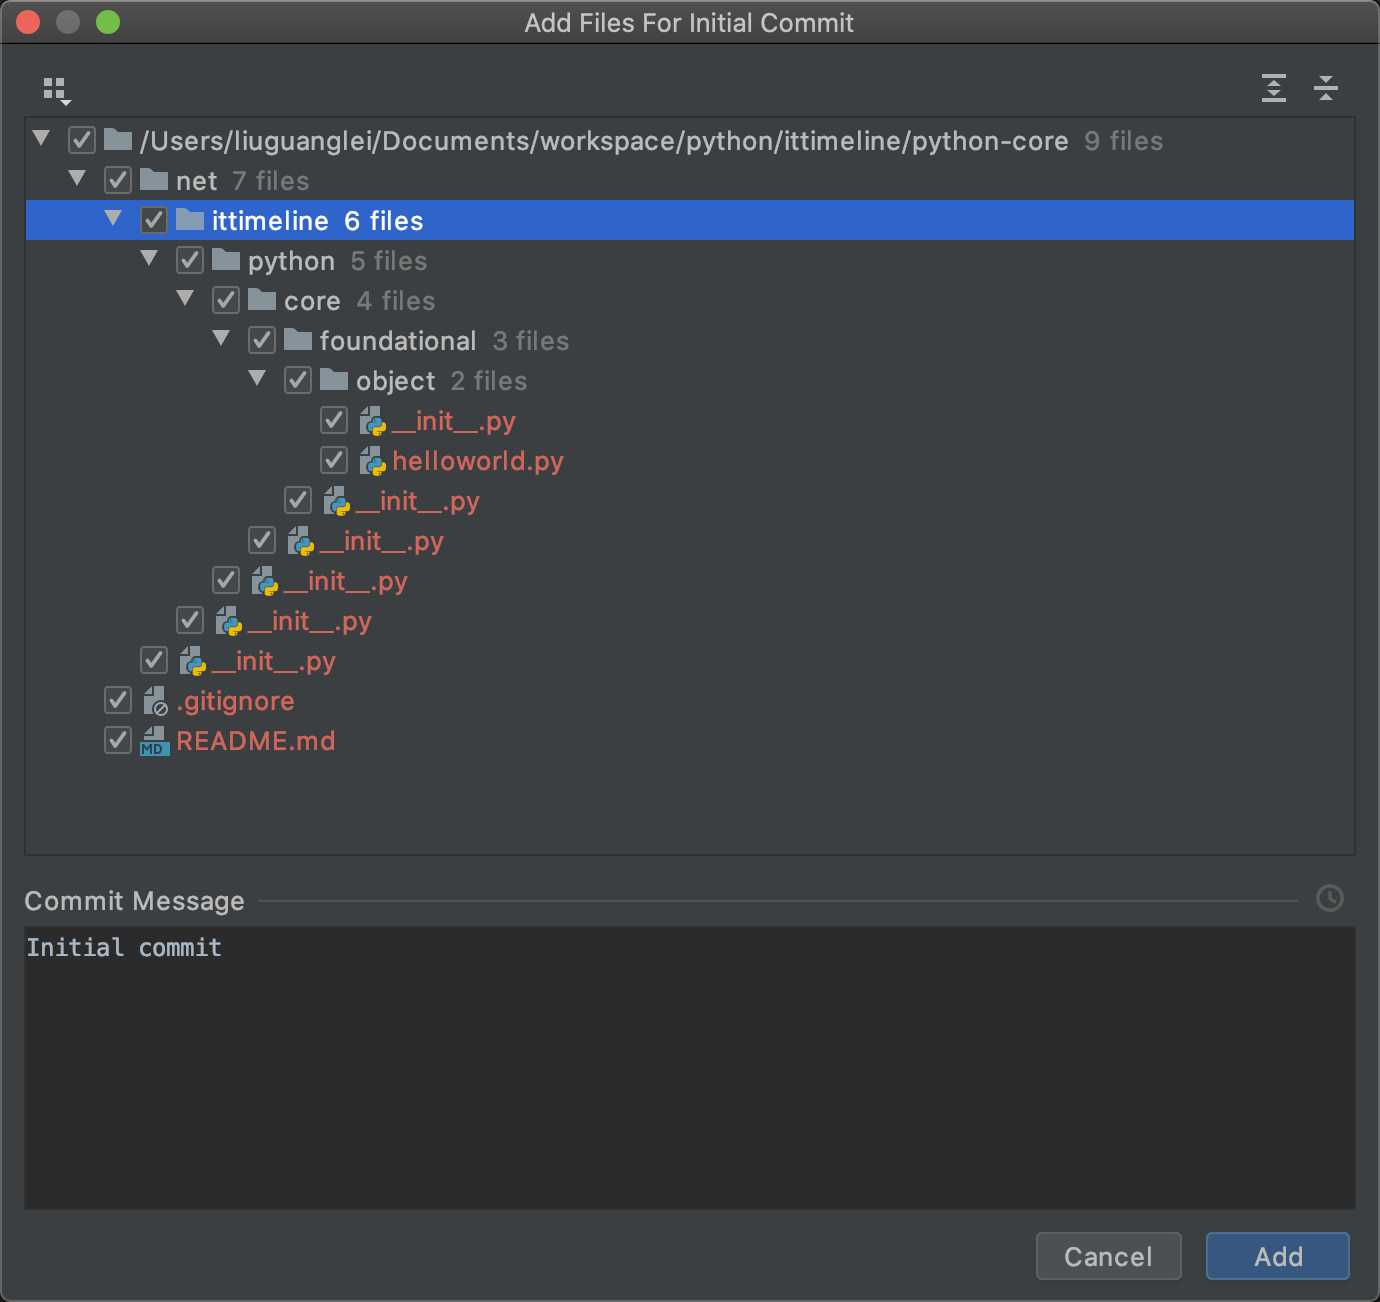This screenshot has height=1302, width=1380.
Task: Uncheck the helloworld.py checkbox
Action: pos(334,460)
